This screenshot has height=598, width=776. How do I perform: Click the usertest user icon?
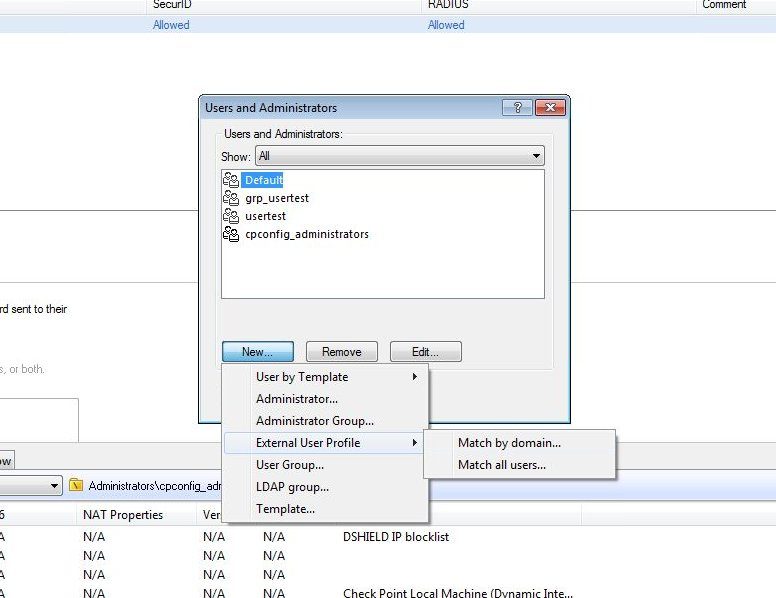click(231, 216)
